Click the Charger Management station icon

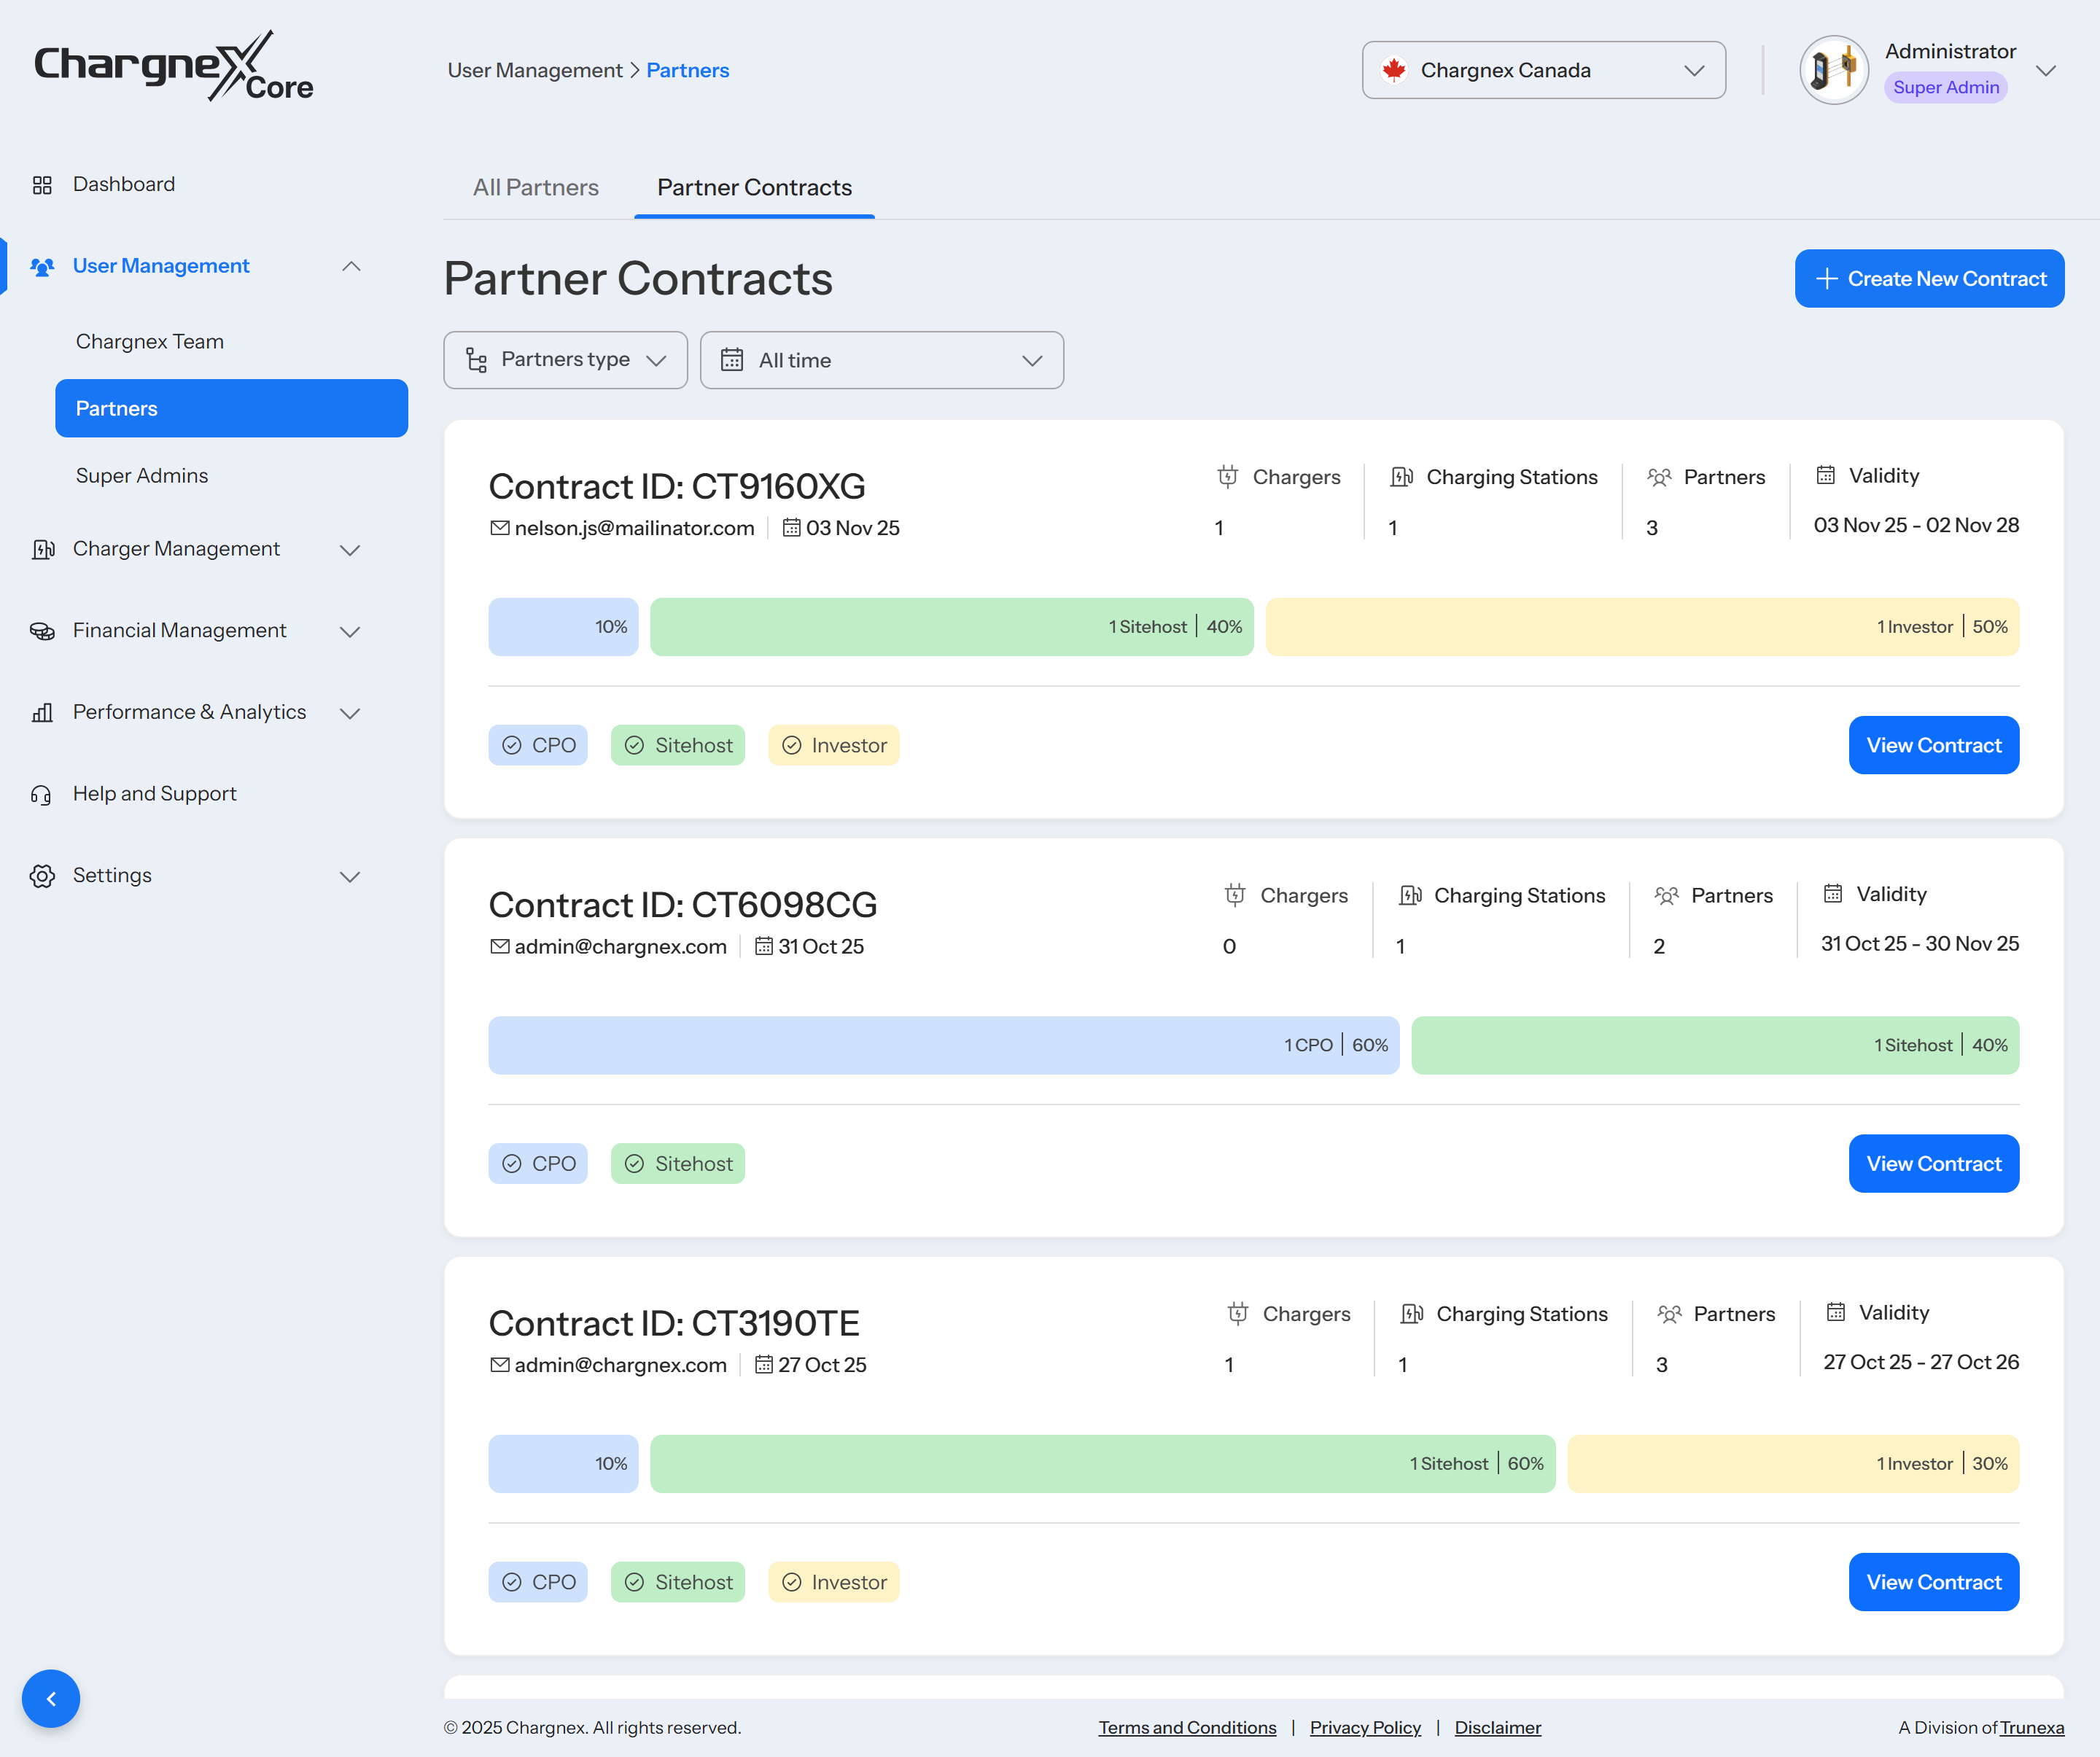(x=42, y=549)
